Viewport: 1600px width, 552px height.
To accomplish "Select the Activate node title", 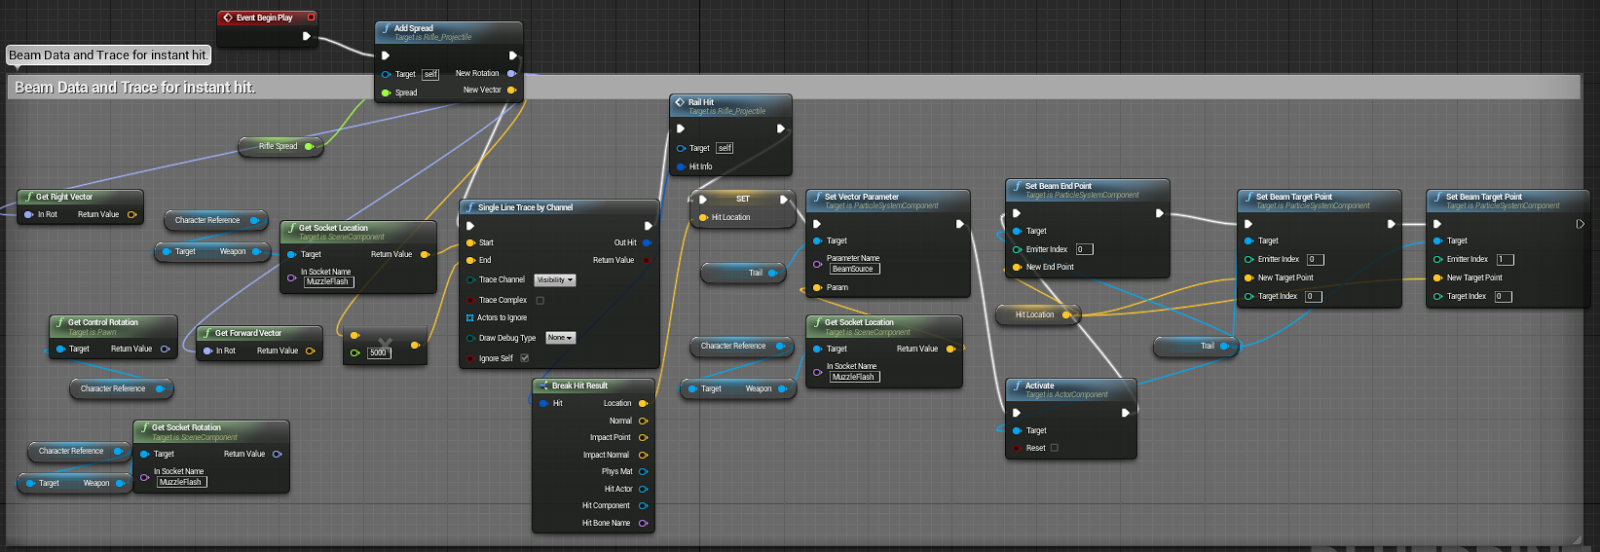I will pyautogui.click(x=1039, y=386).
